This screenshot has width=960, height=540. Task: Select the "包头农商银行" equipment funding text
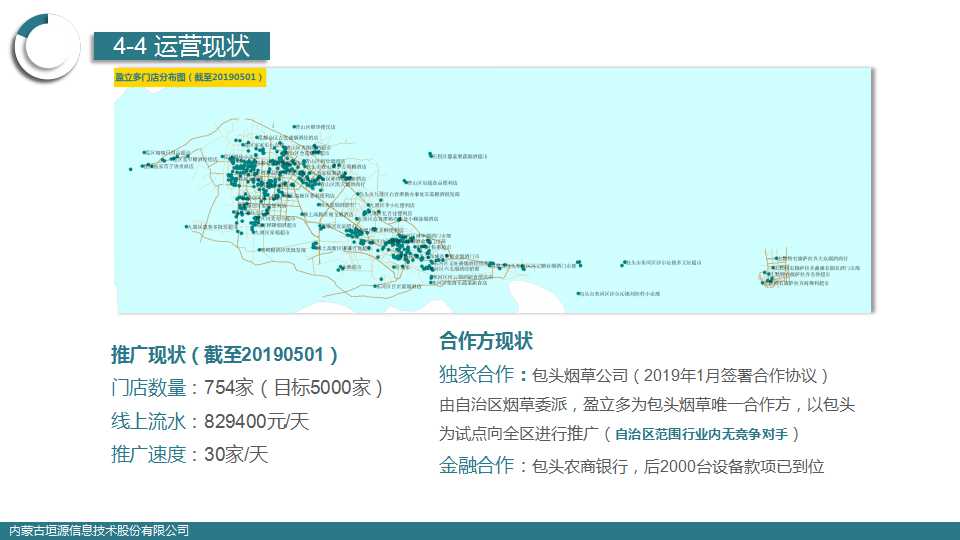678,466
